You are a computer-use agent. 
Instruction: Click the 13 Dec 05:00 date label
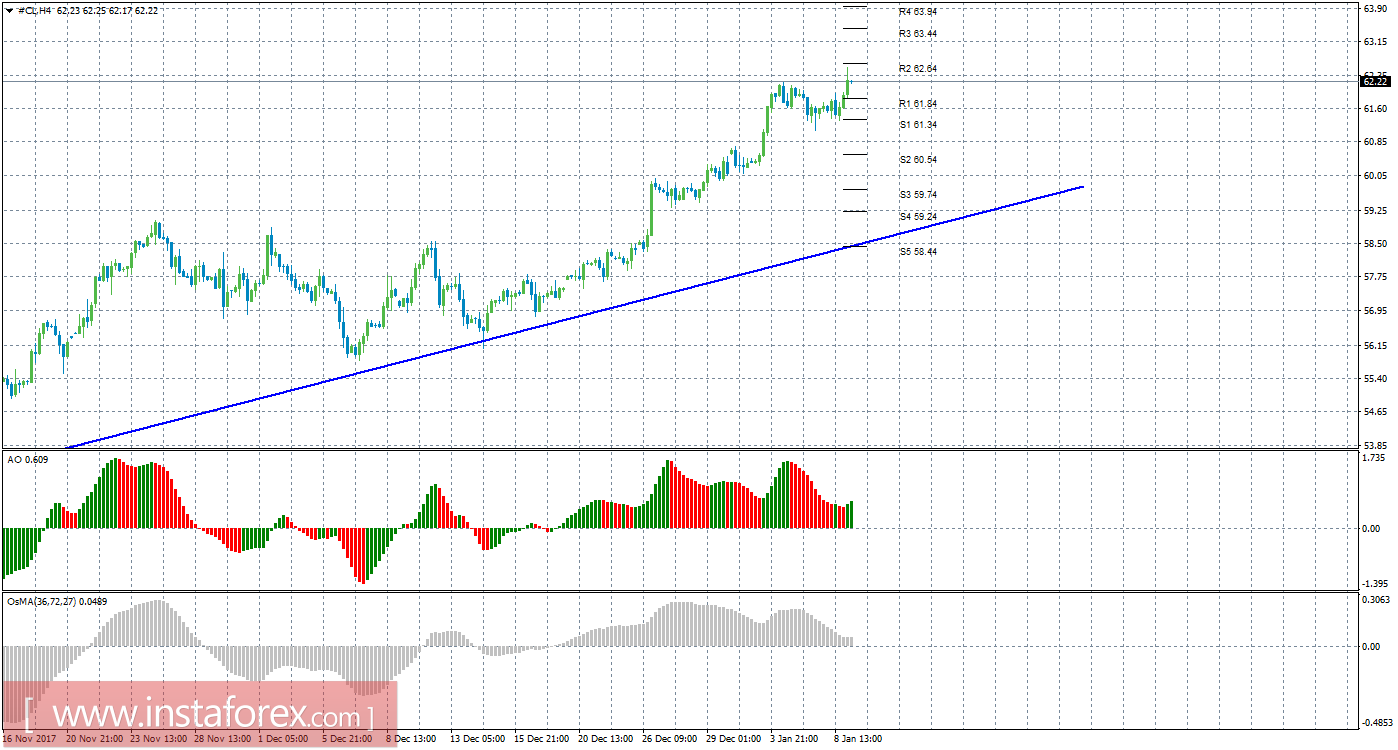point(480,739)
